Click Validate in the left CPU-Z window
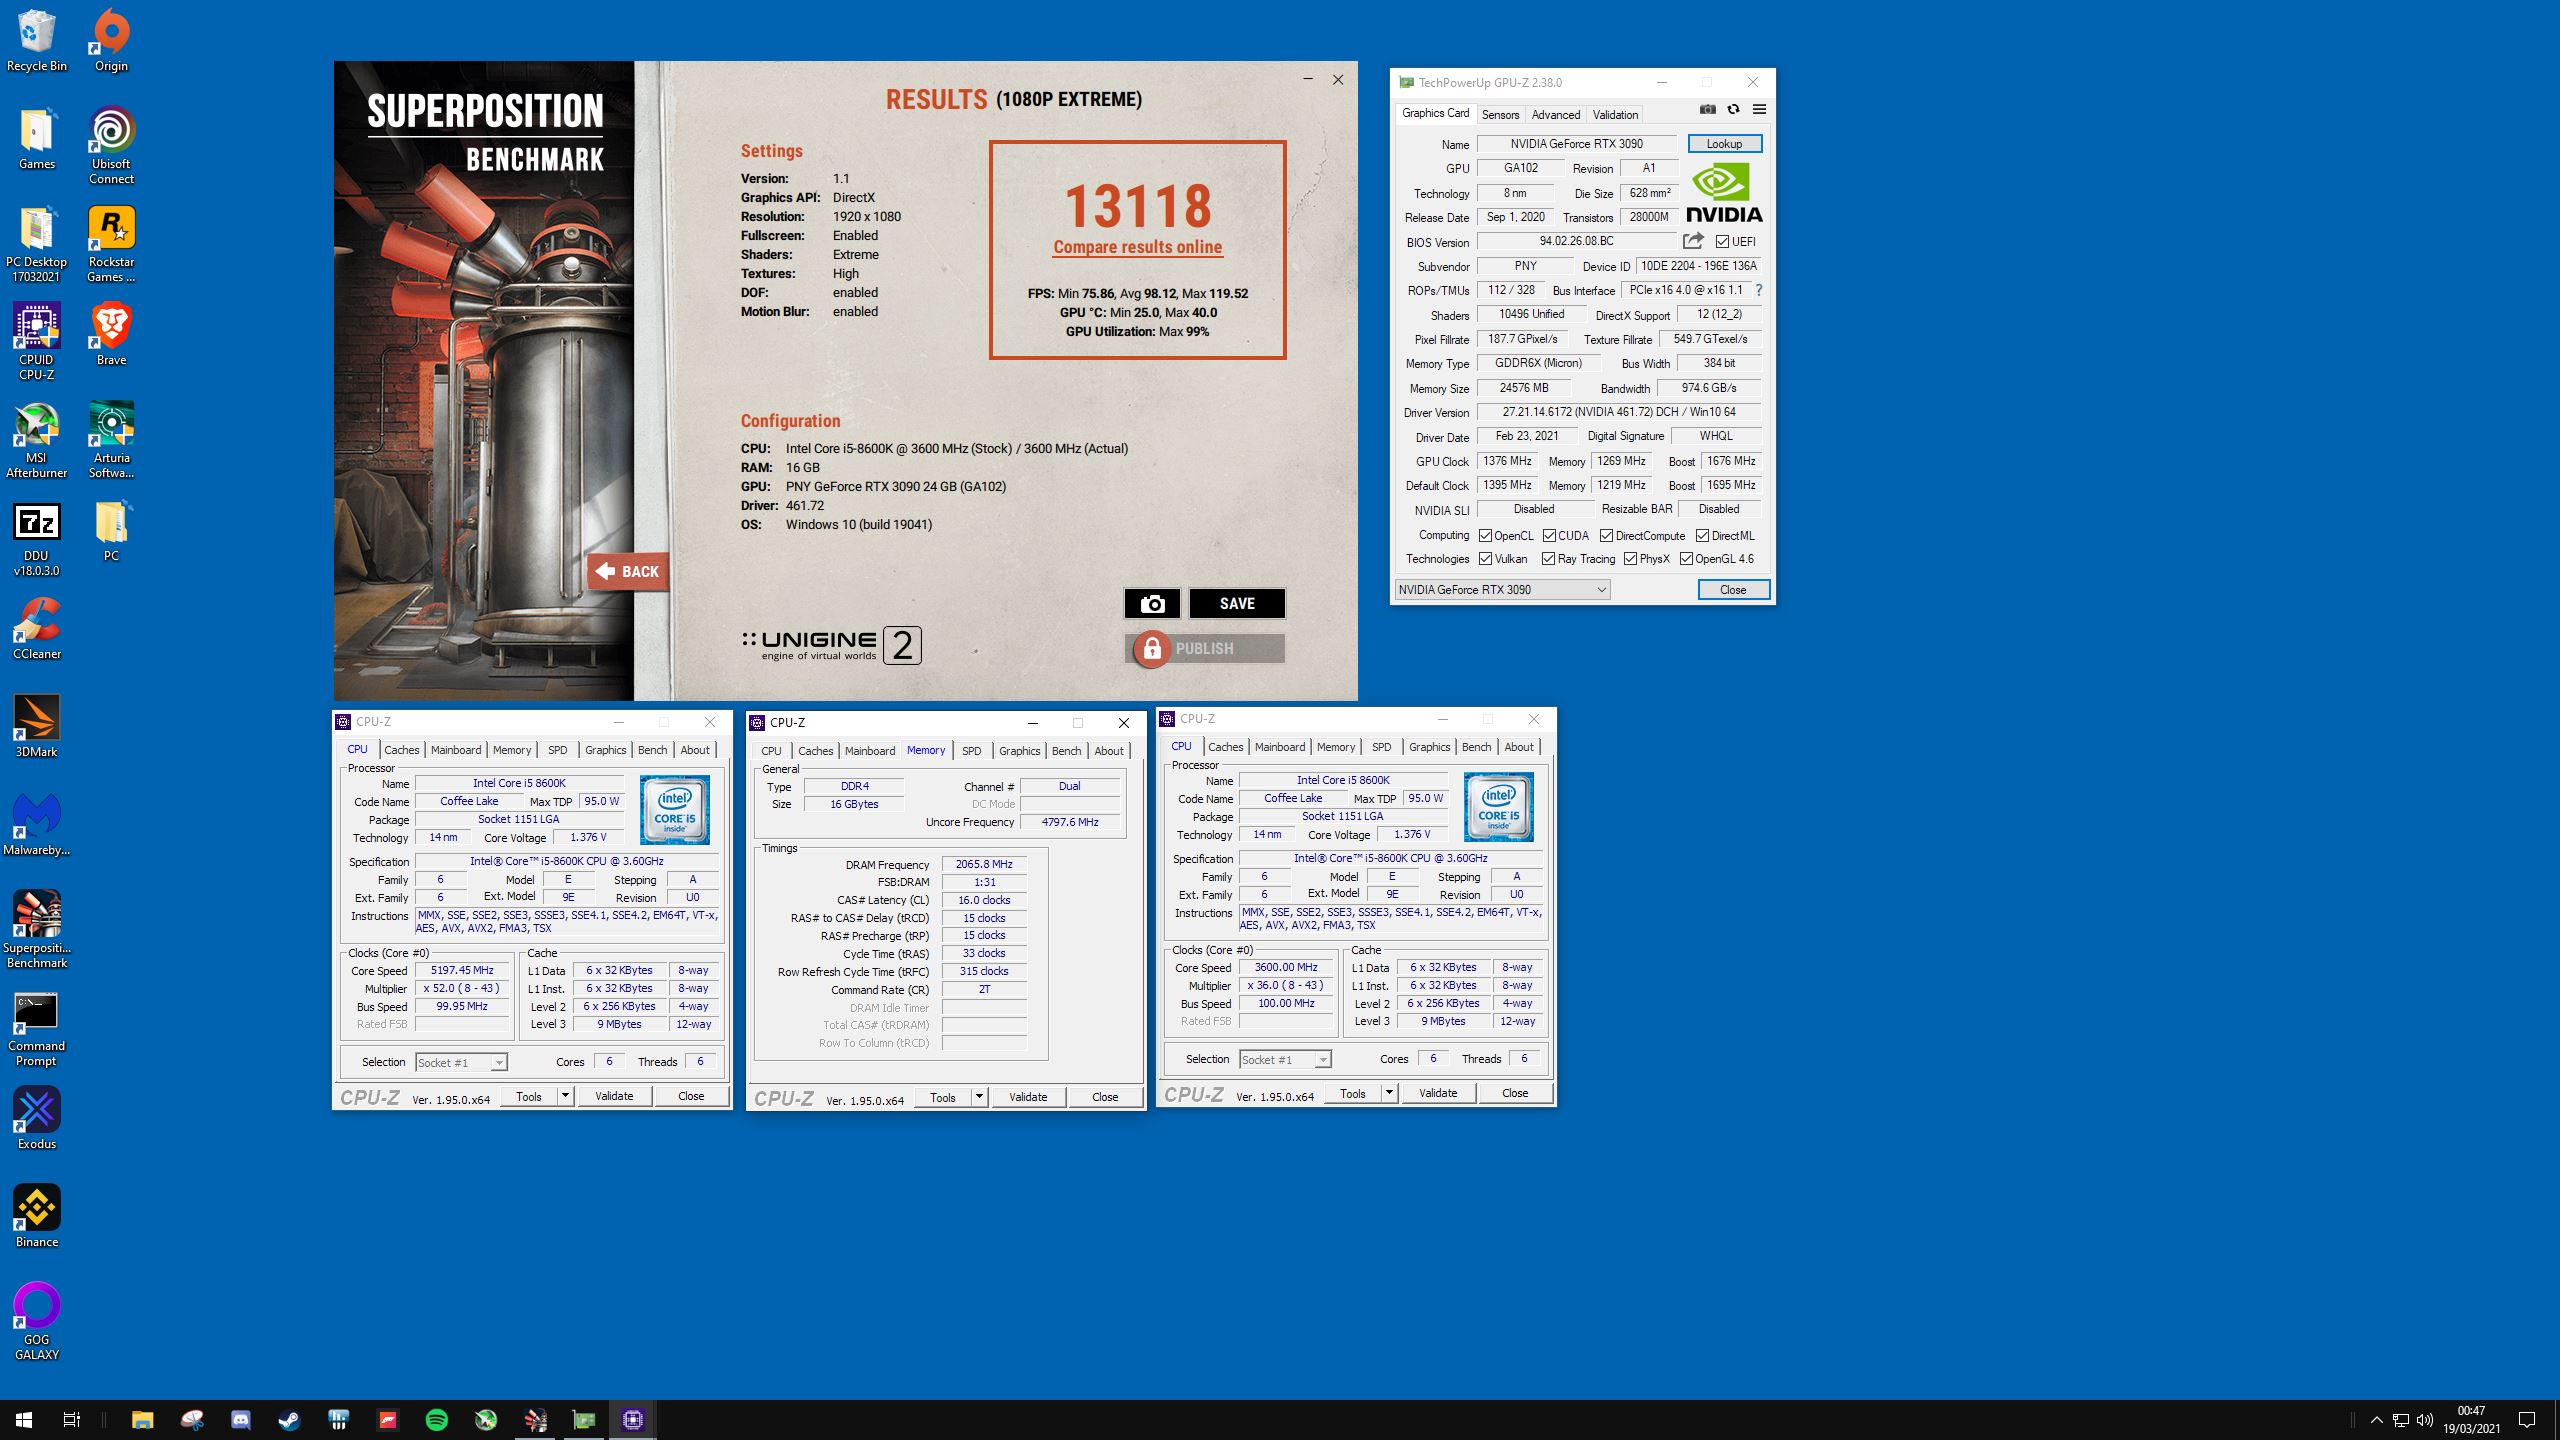2560x1440 pixels. tap(614, 1096)
